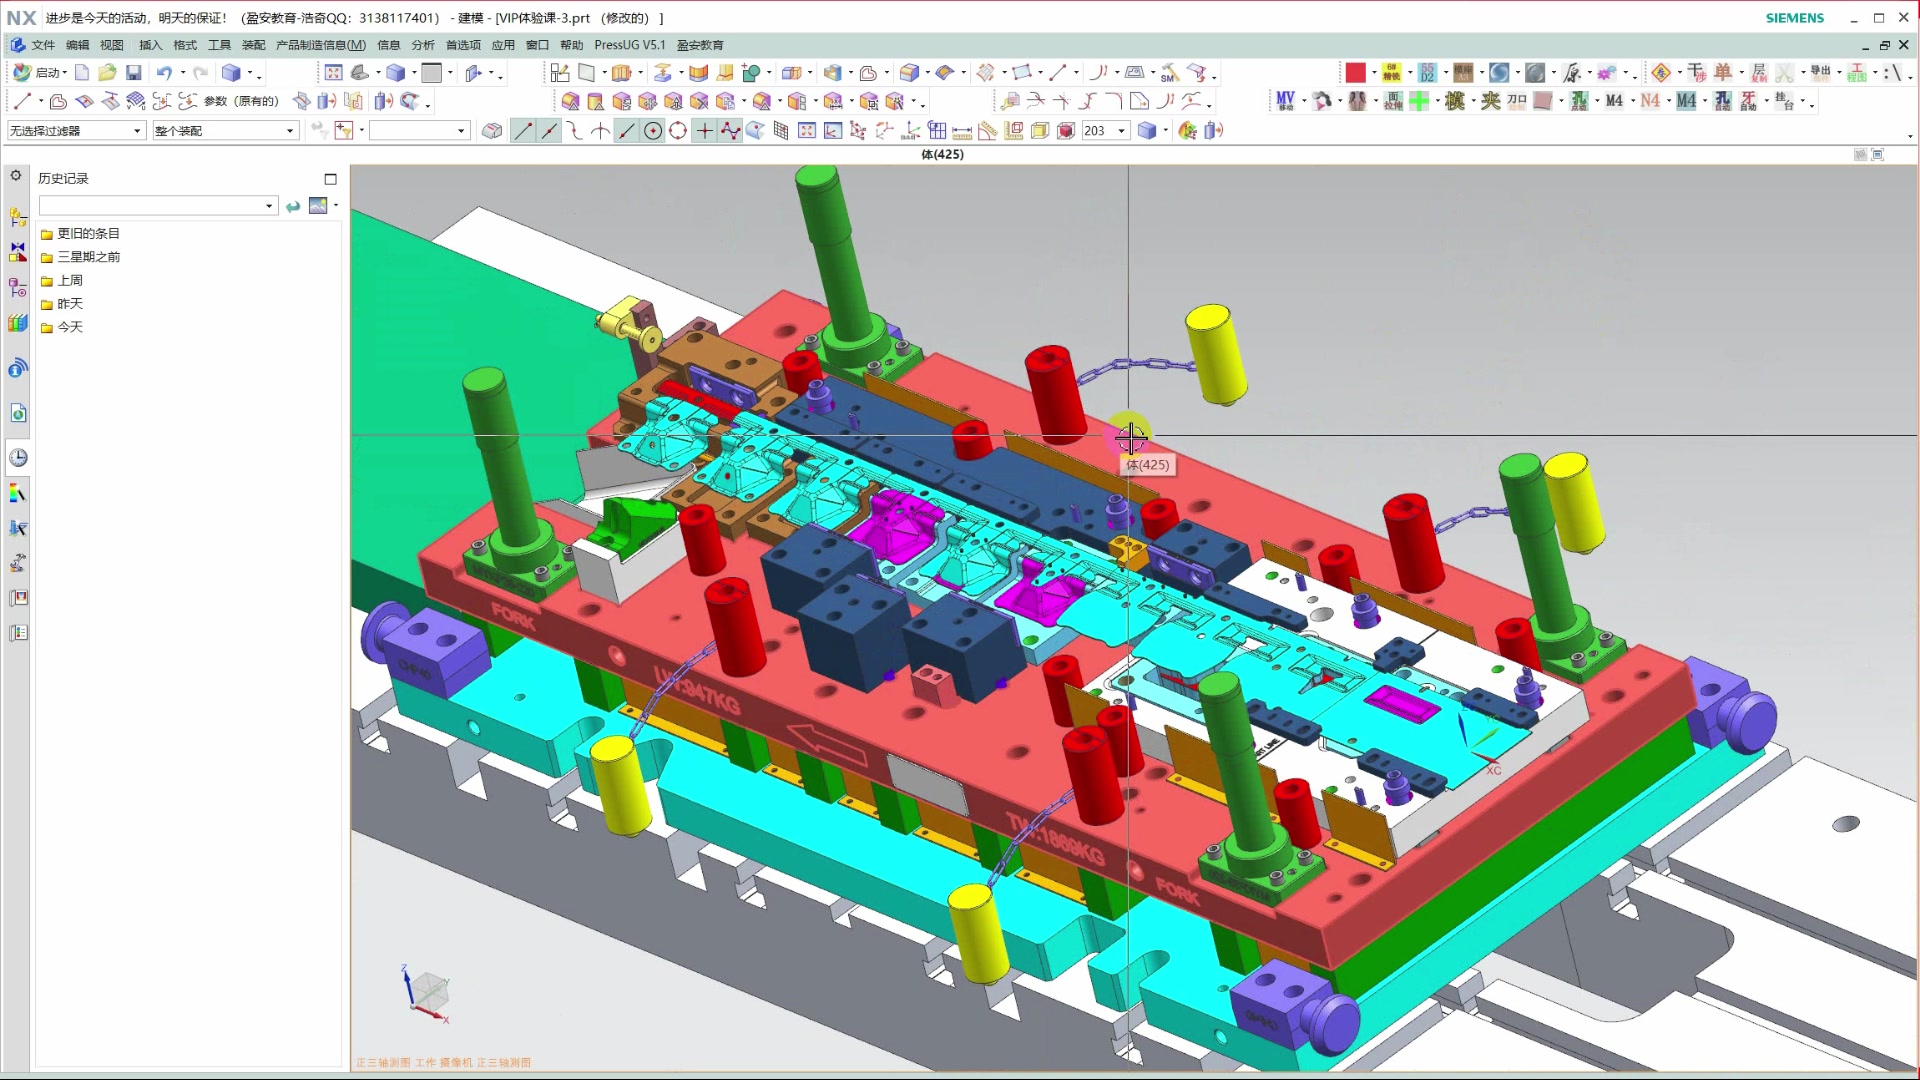The width and height of the screenshot is (1920, 1080).
Task: Click the Fit view icon
Action: 333,73
